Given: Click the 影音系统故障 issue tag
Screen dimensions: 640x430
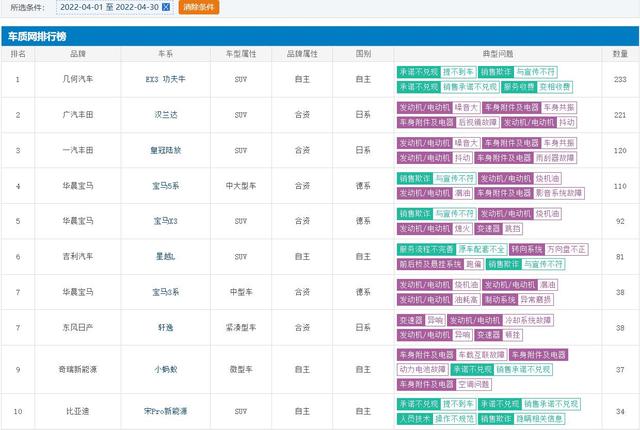Looking at the screenshot, I should pos(558,193).
